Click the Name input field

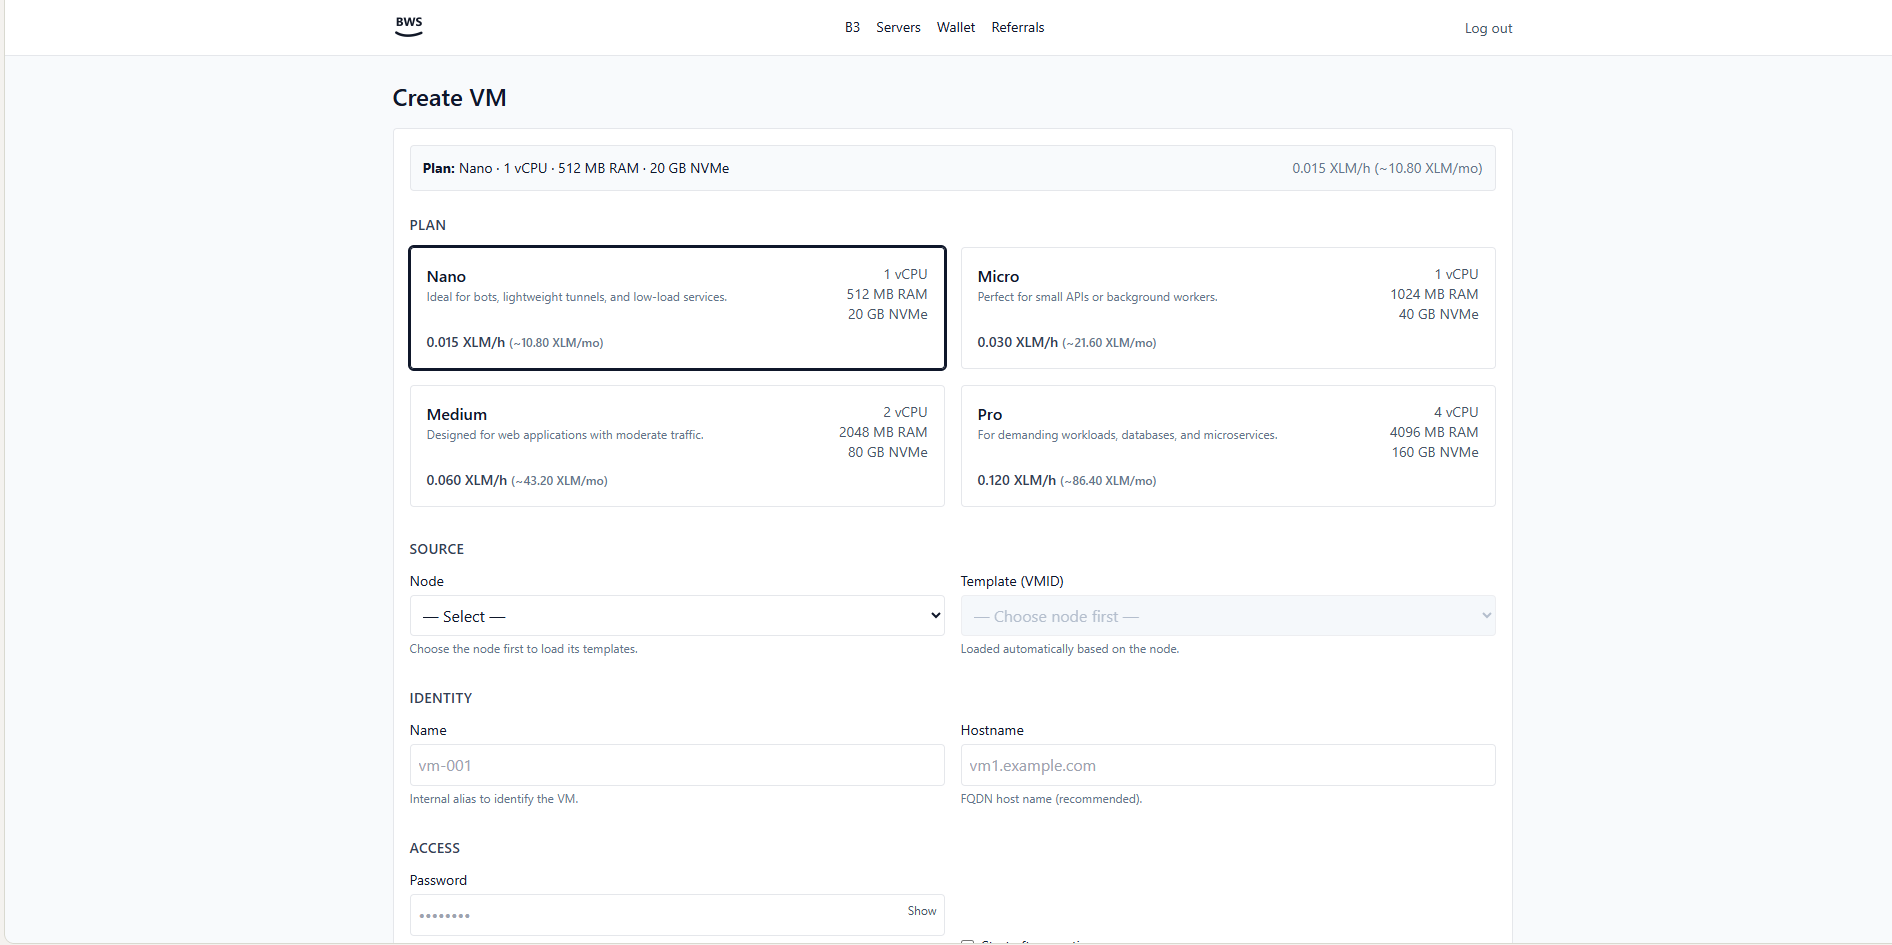coord(677,764)
